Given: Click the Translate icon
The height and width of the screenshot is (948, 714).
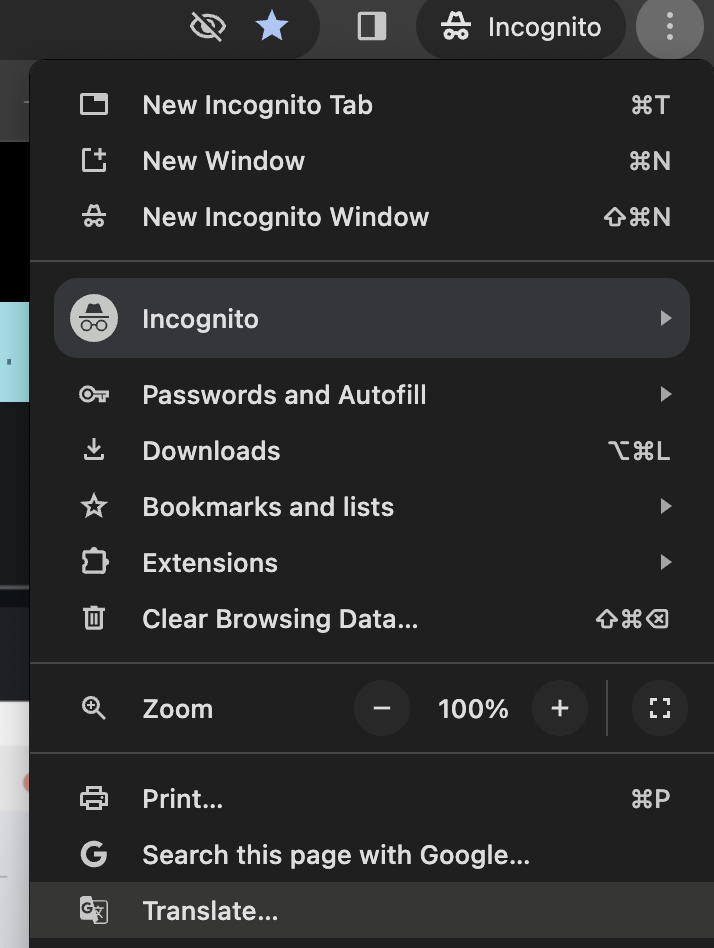Looking at the screenshot, I should [94, 911].
